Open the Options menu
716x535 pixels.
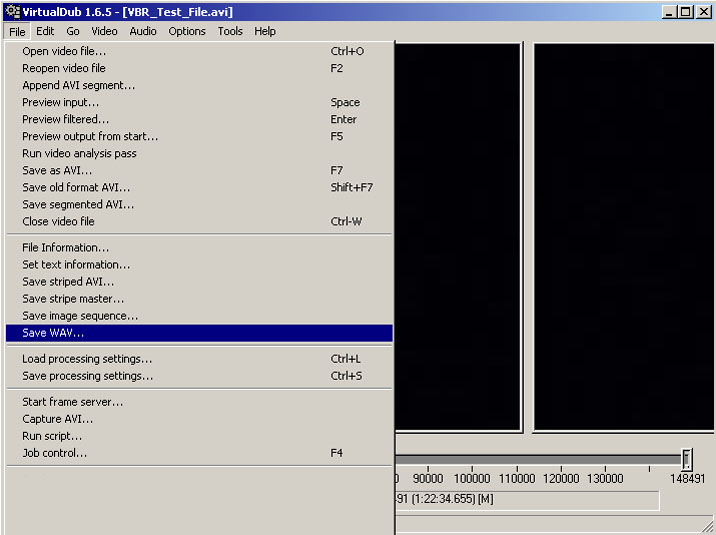tap(187, 31)
